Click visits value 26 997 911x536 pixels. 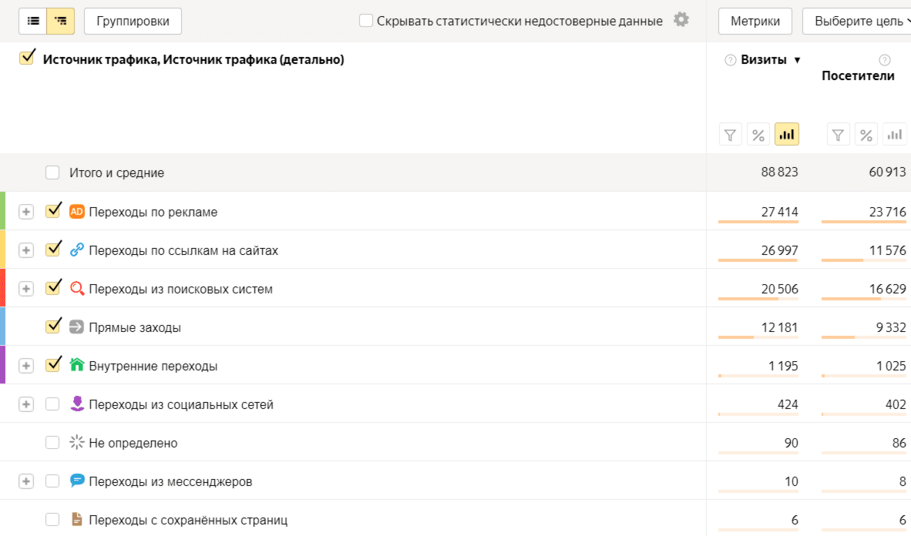click(x=780, y=250)
